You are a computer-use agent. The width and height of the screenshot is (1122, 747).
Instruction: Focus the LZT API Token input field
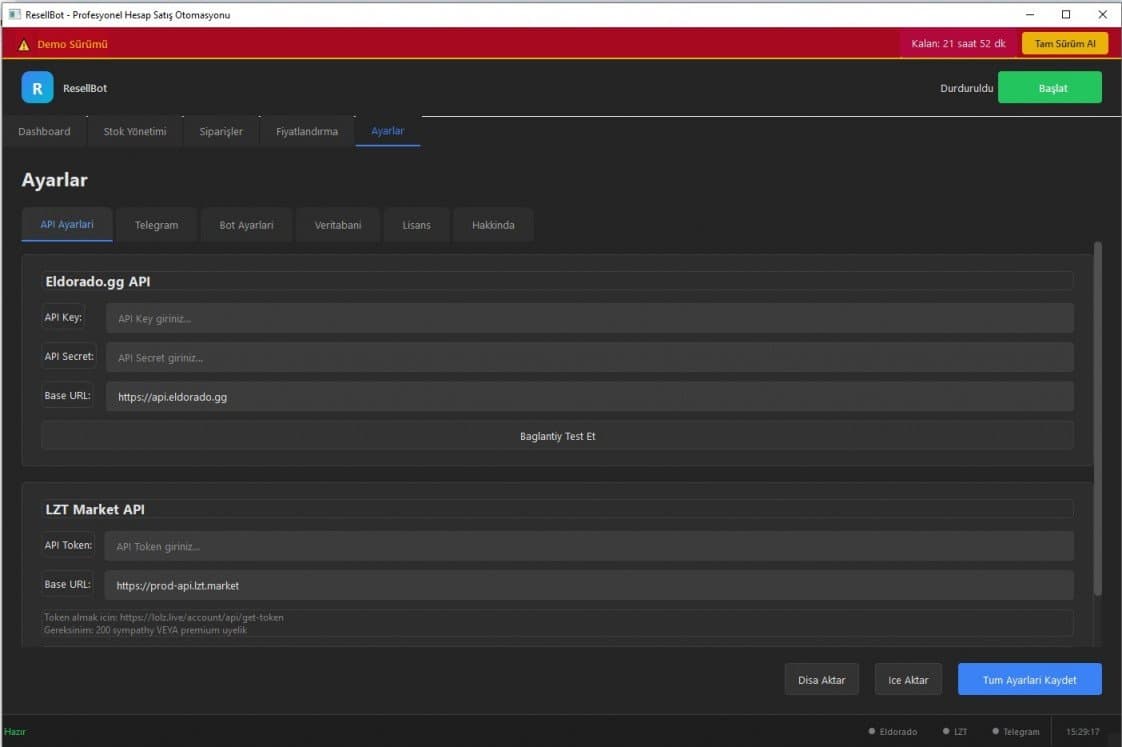[x=589, y=547]
